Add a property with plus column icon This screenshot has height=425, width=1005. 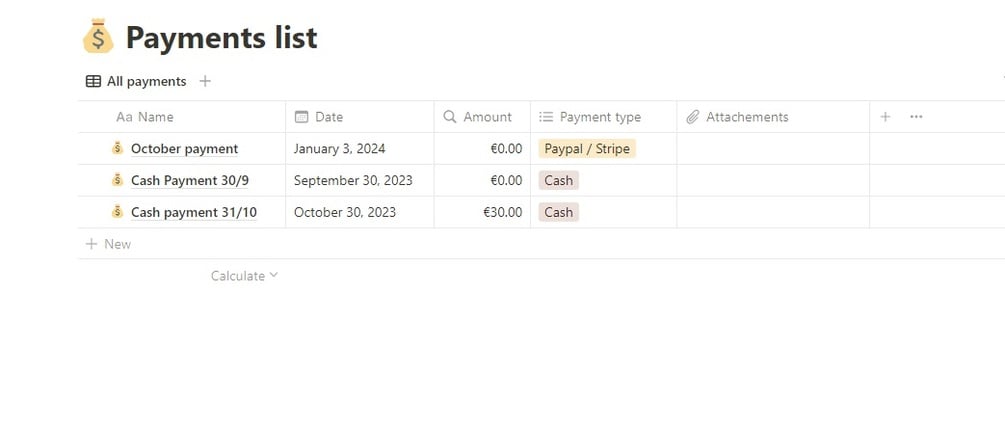coord(885,117)
